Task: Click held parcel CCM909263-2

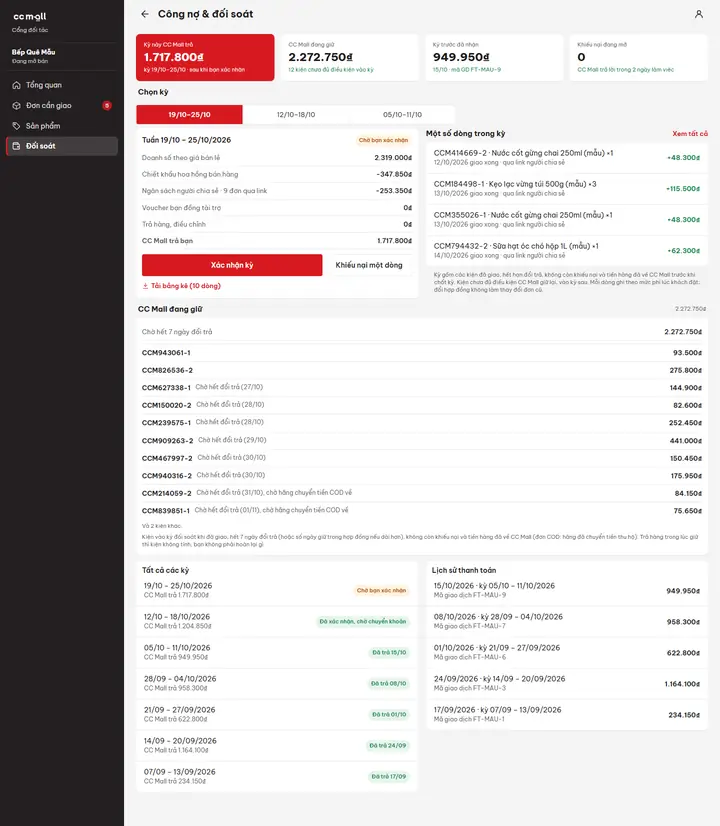Action: [422, 440]
